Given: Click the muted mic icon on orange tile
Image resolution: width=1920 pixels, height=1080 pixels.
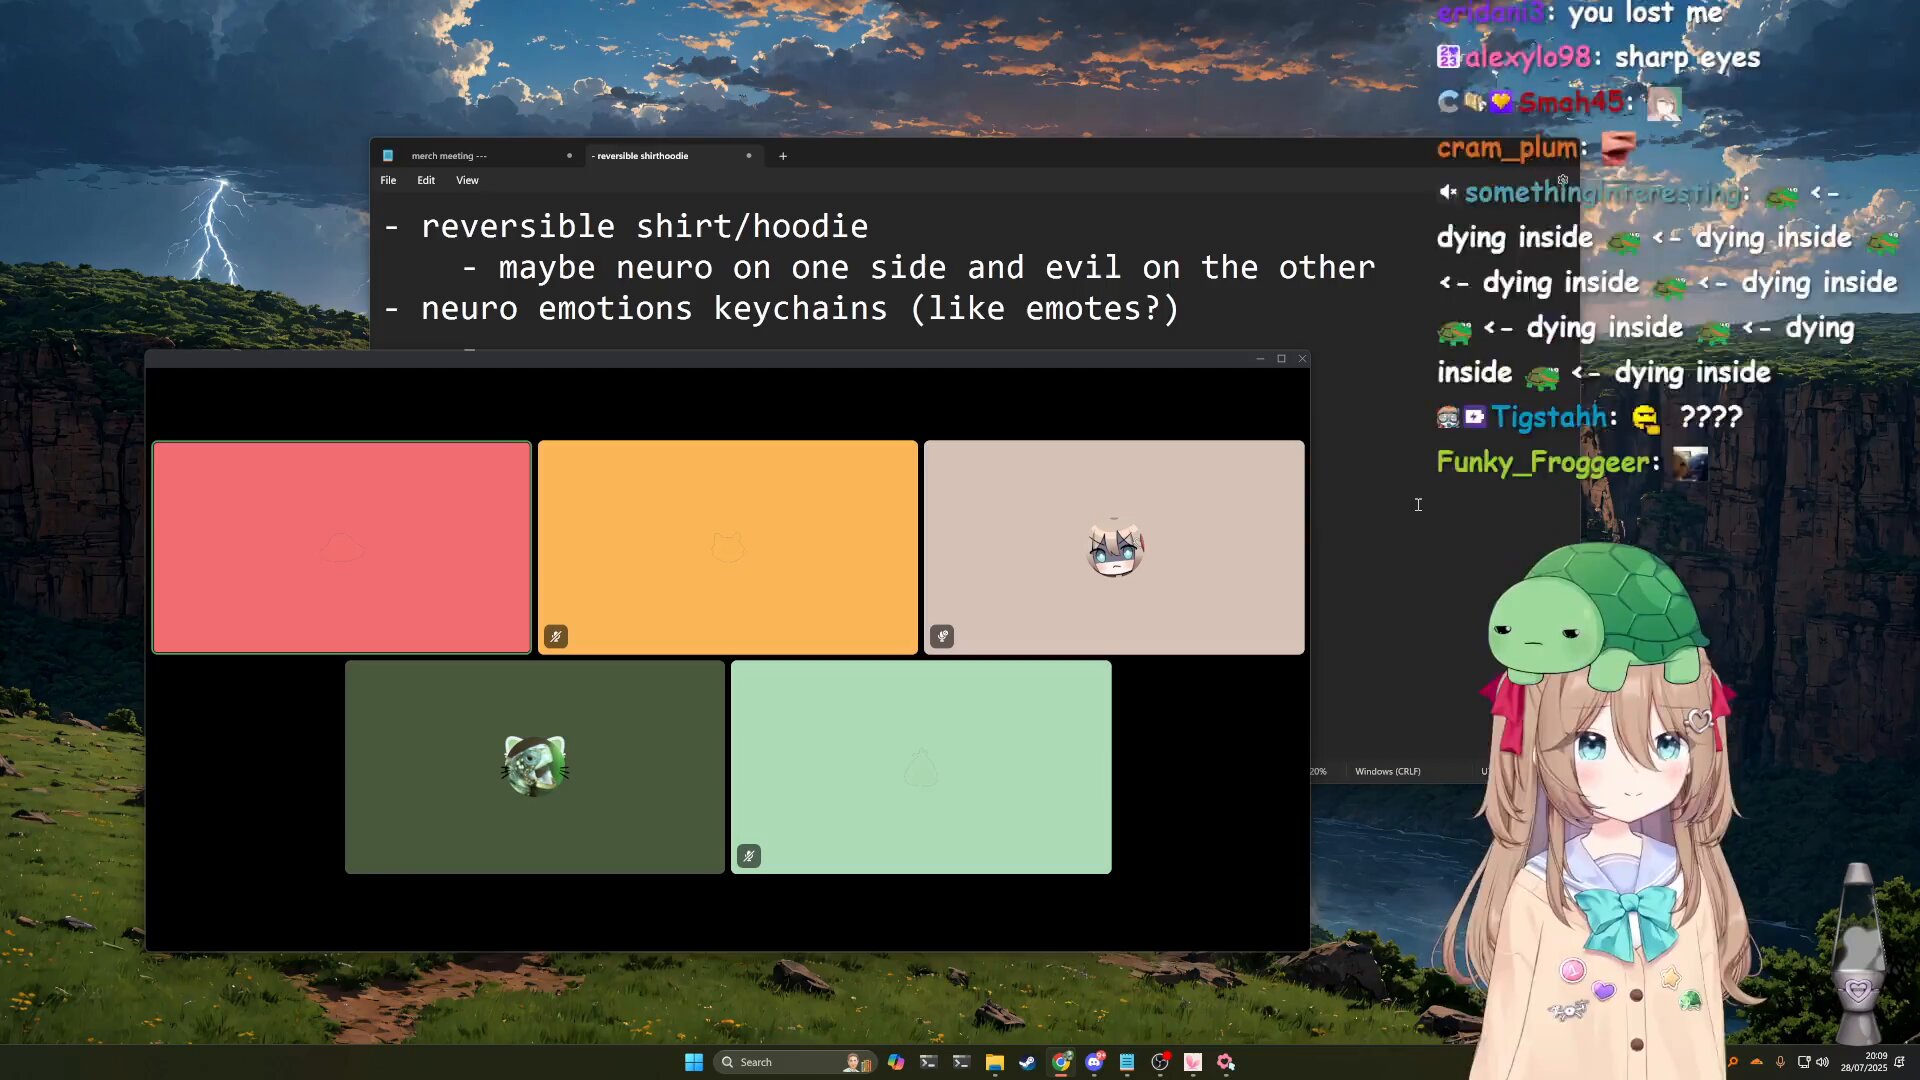Looking at the screenshot, I should [556, 637].
